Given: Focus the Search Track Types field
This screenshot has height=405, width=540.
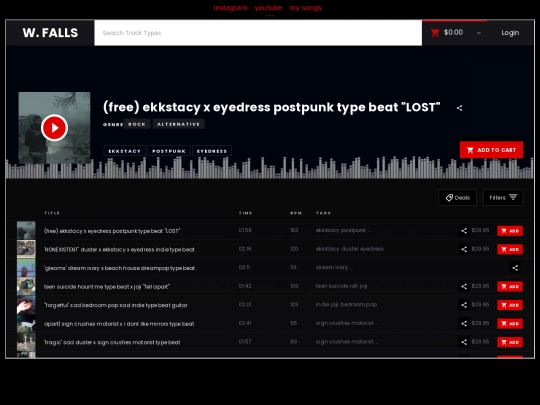Looking at the screenshot, I should click(258, 33).
